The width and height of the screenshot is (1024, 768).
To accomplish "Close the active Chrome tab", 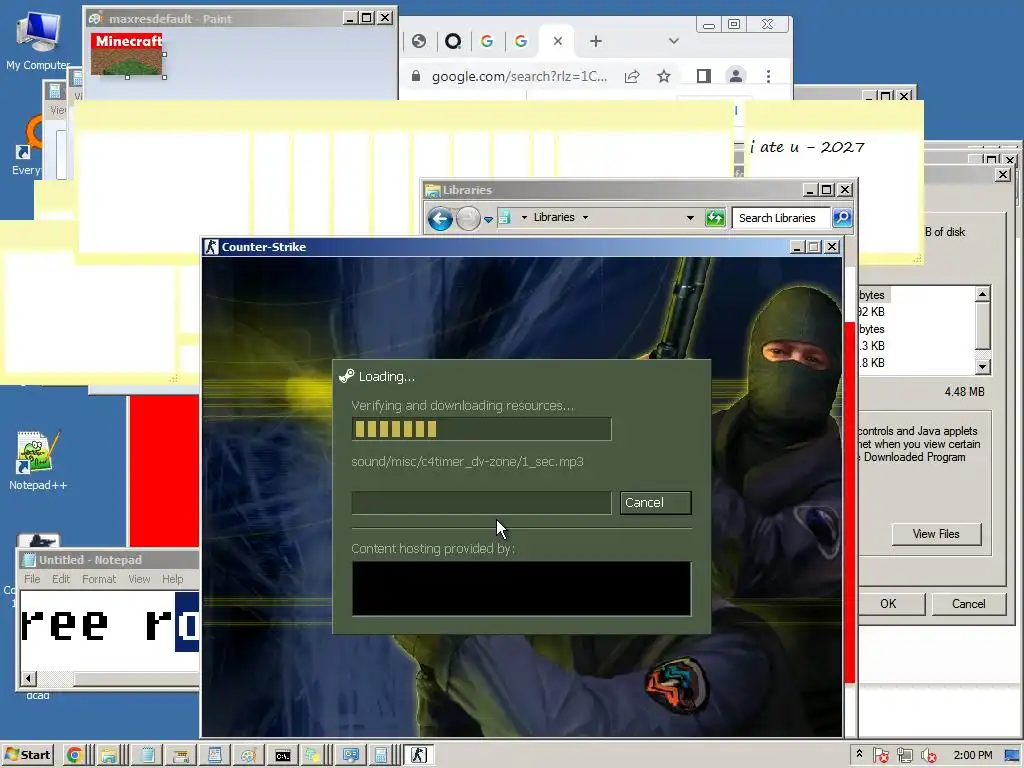I will tap(558, 41).
